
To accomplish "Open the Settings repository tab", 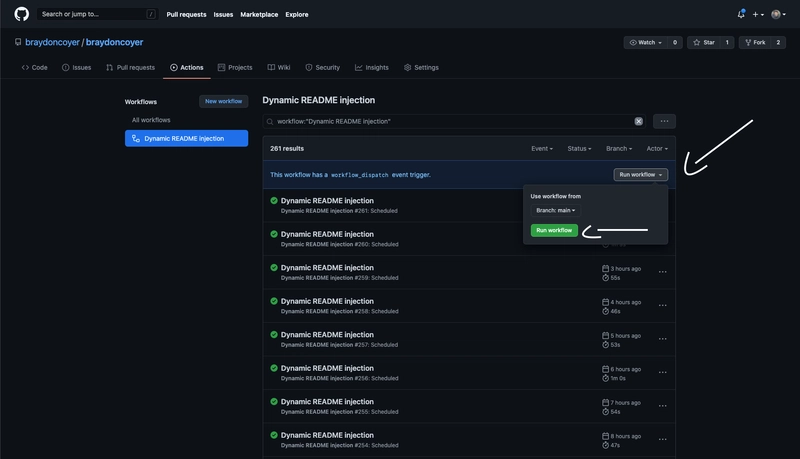I will coord(421,67).
